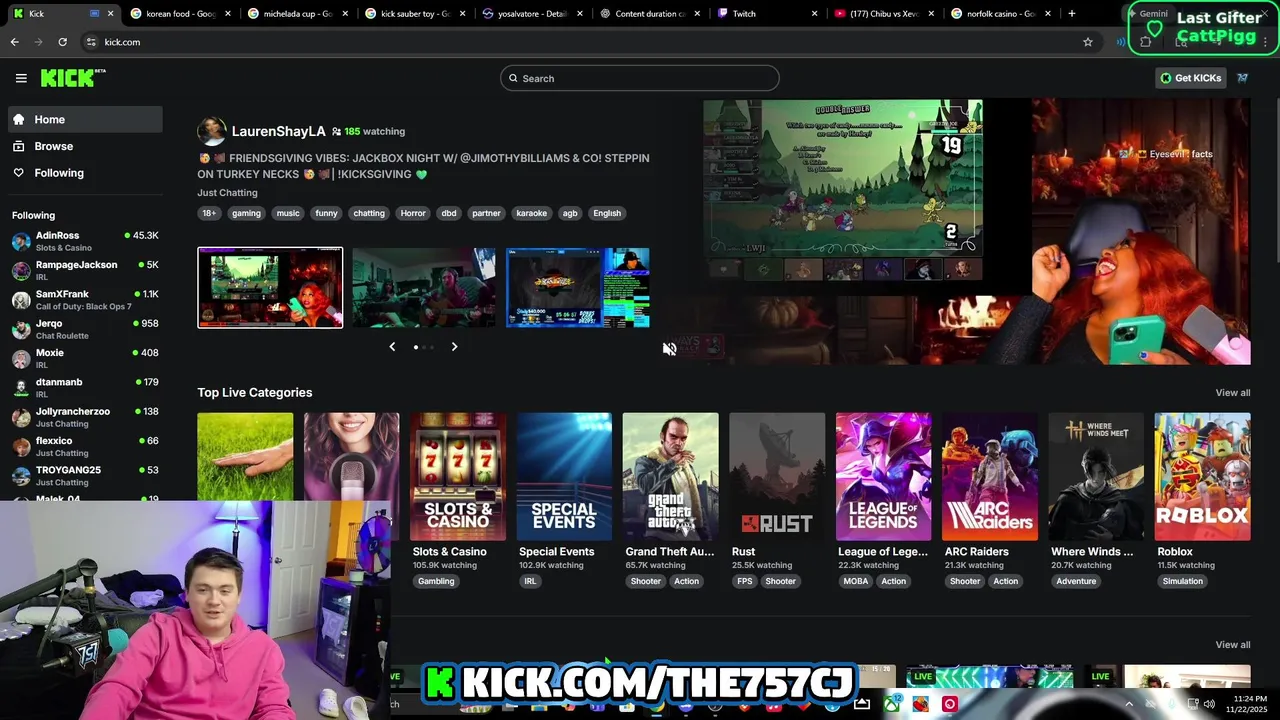The height and width of the screenshot is (720, 1280).
Task: Open the Rust category card
Action: [777, 477]
